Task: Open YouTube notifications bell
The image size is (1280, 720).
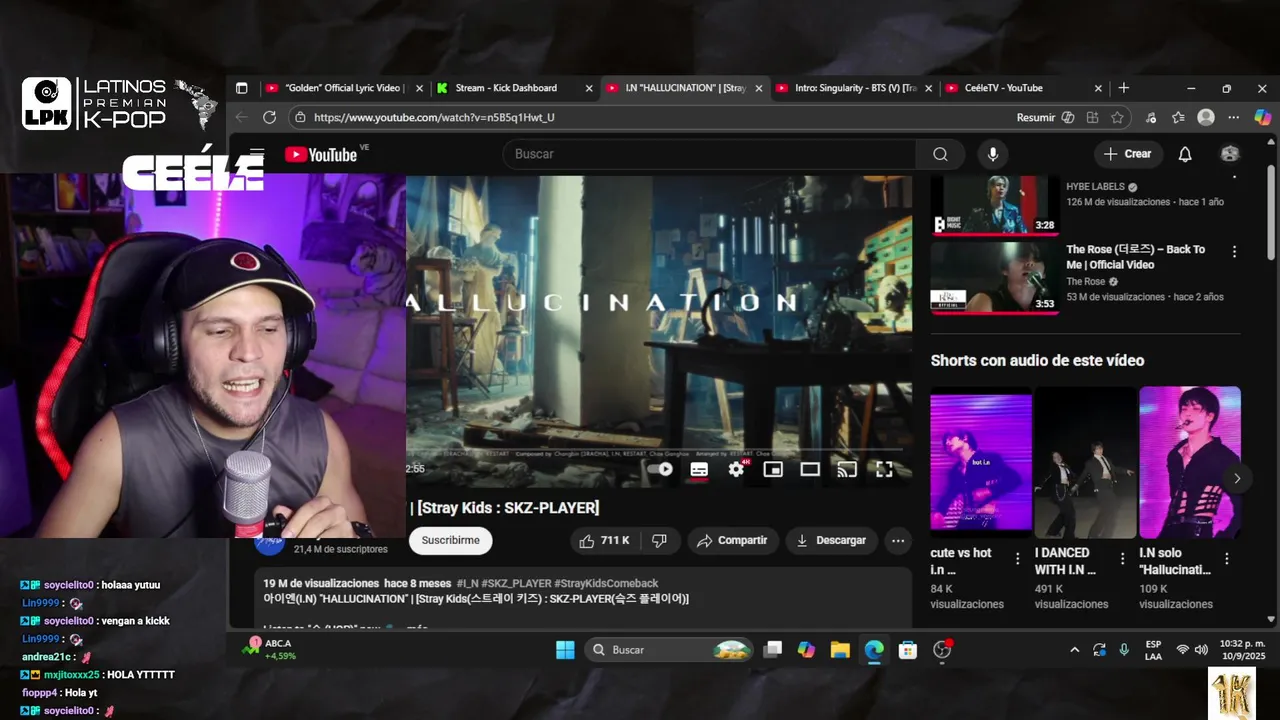Action: [x=1185, y=154]
